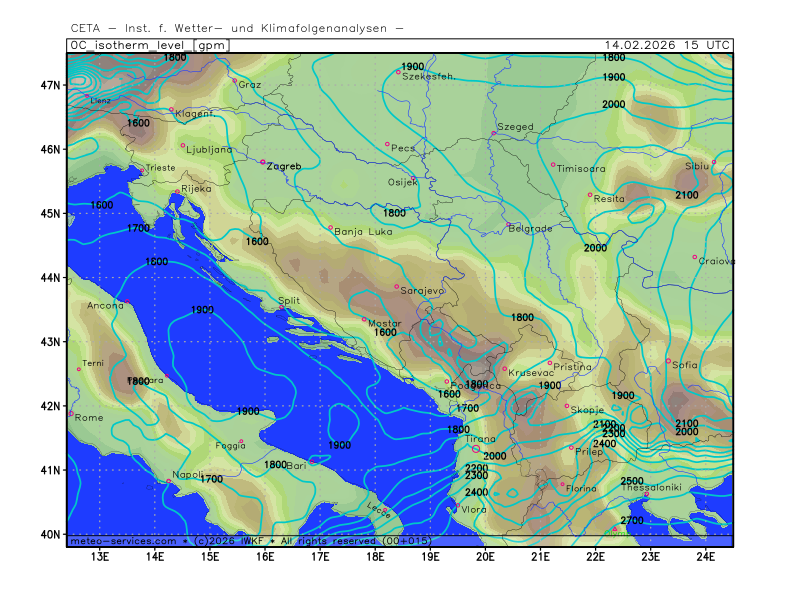800x600 pixels.
Task: Click the Skopje city label
Action: (588, 410)
